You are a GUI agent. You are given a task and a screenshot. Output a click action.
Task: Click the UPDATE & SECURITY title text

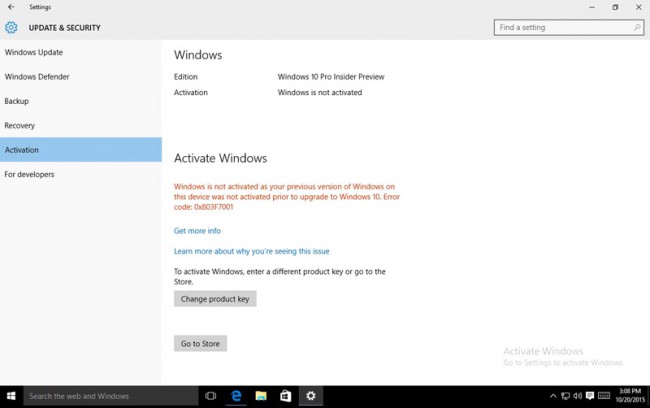pyautogui.click(x=65, y=28)
